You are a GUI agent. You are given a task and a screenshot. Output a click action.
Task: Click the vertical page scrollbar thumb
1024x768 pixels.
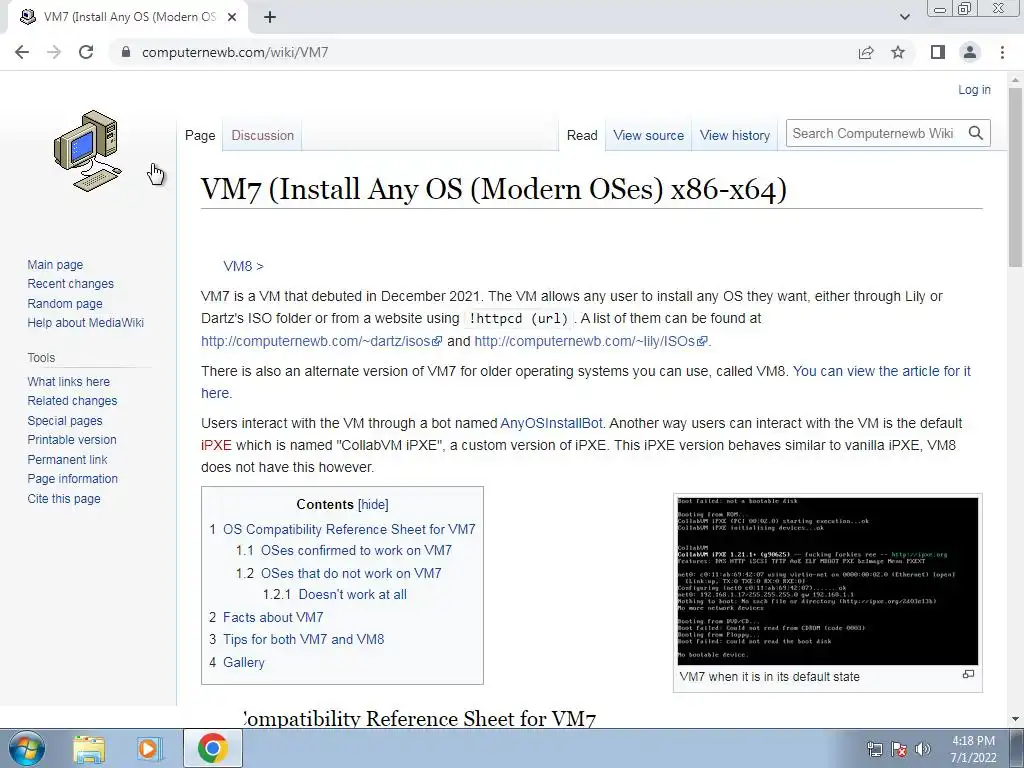coord(1016,176)
